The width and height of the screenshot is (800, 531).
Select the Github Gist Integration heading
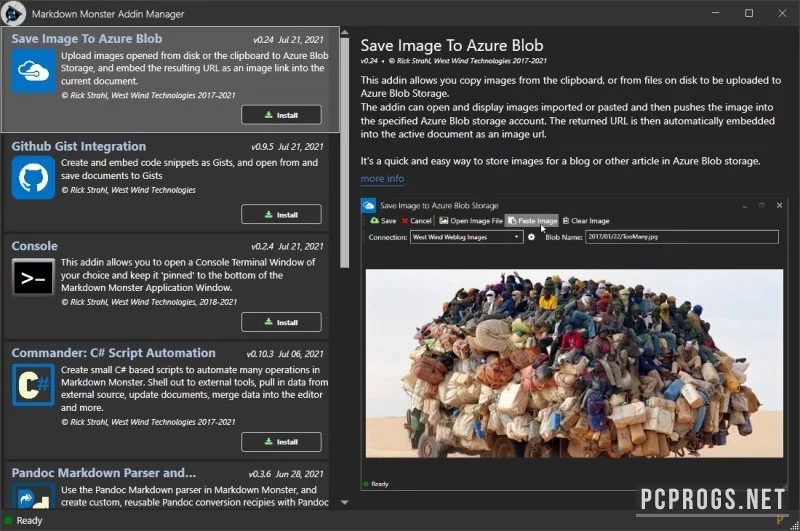[79, 146]
